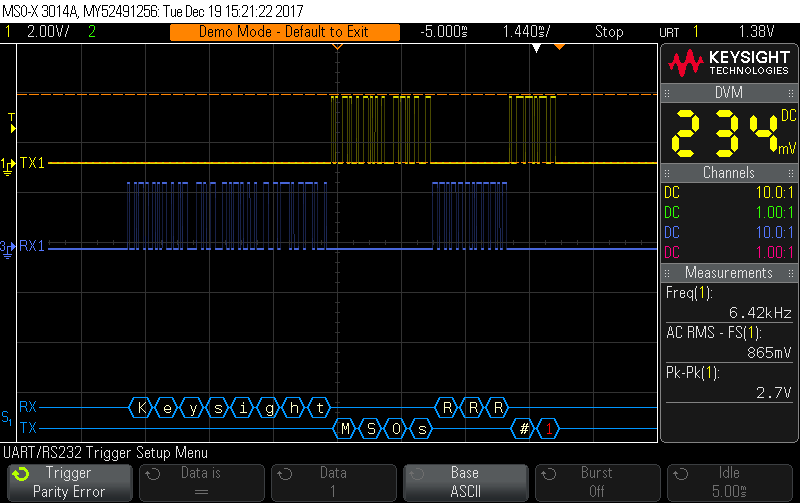The image size is (800, 503).
Task: Click the trigger level T marker
Action: click(12, 123)
